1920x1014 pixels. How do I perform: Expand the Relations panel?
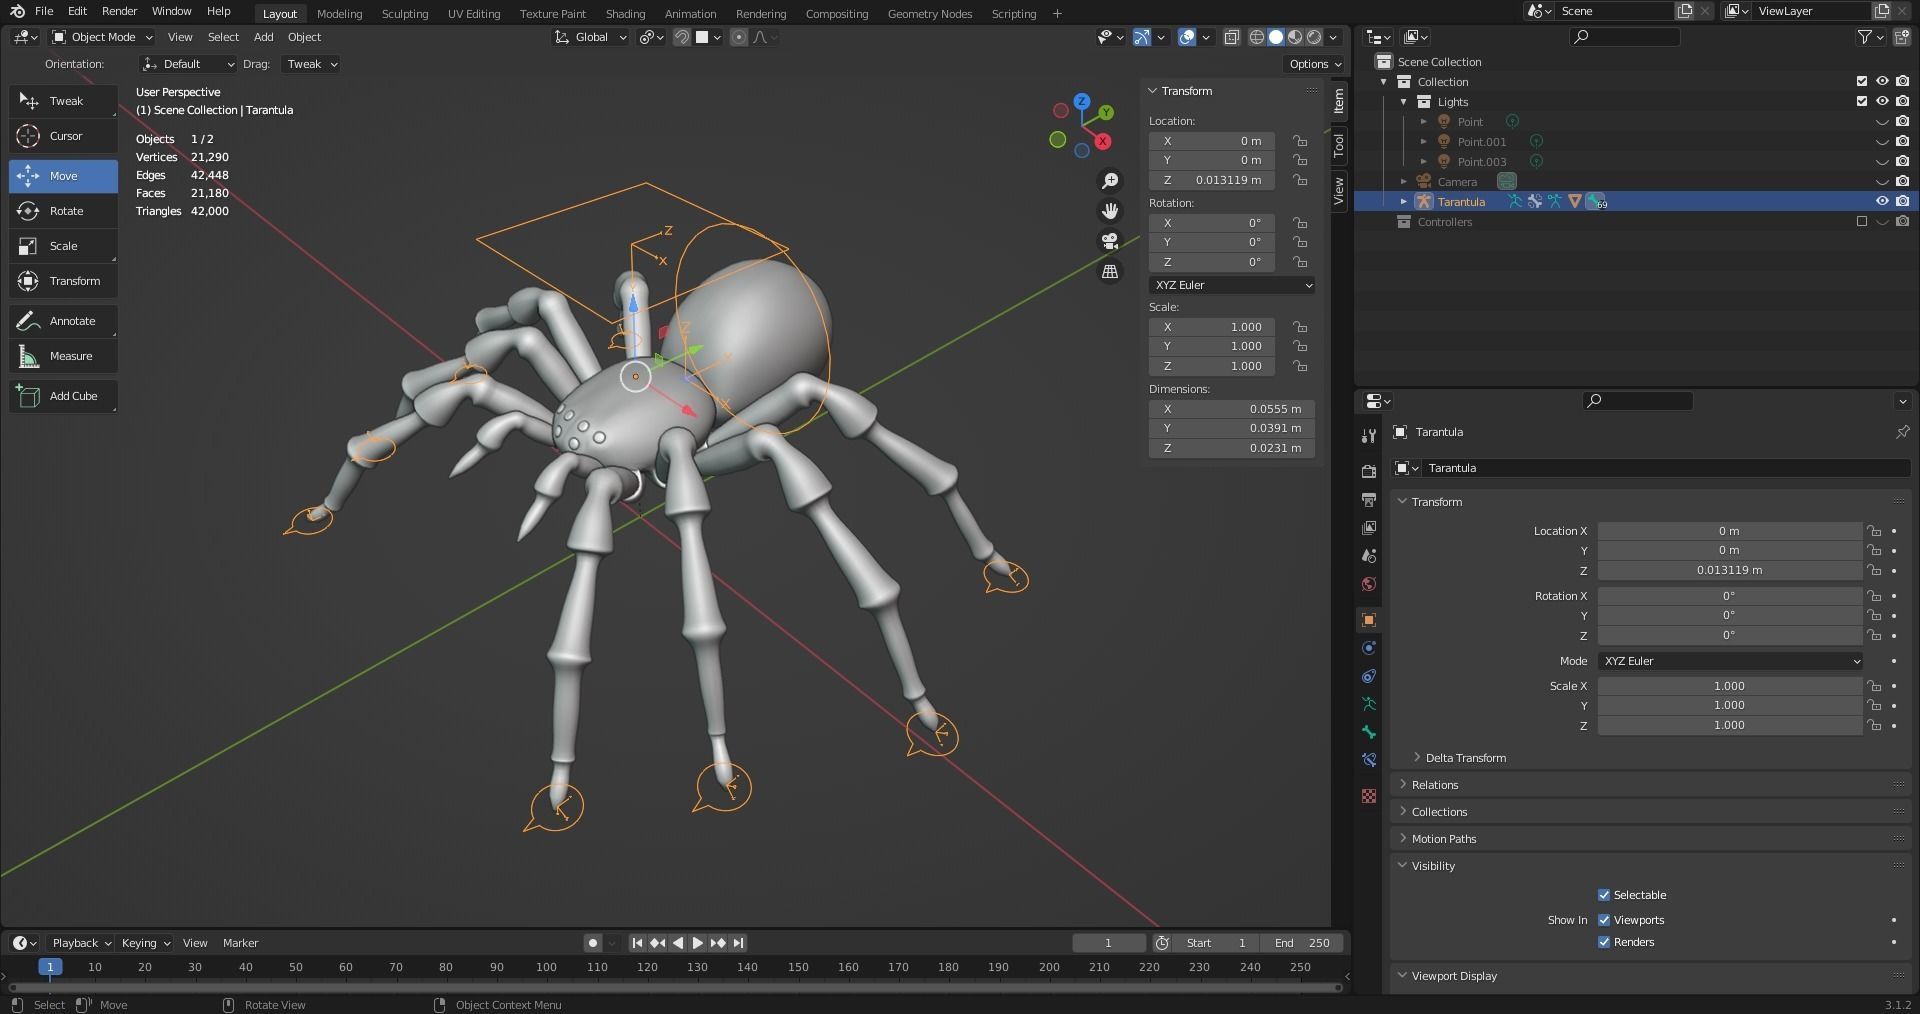pyautogui.click(x=1434, y=785)
